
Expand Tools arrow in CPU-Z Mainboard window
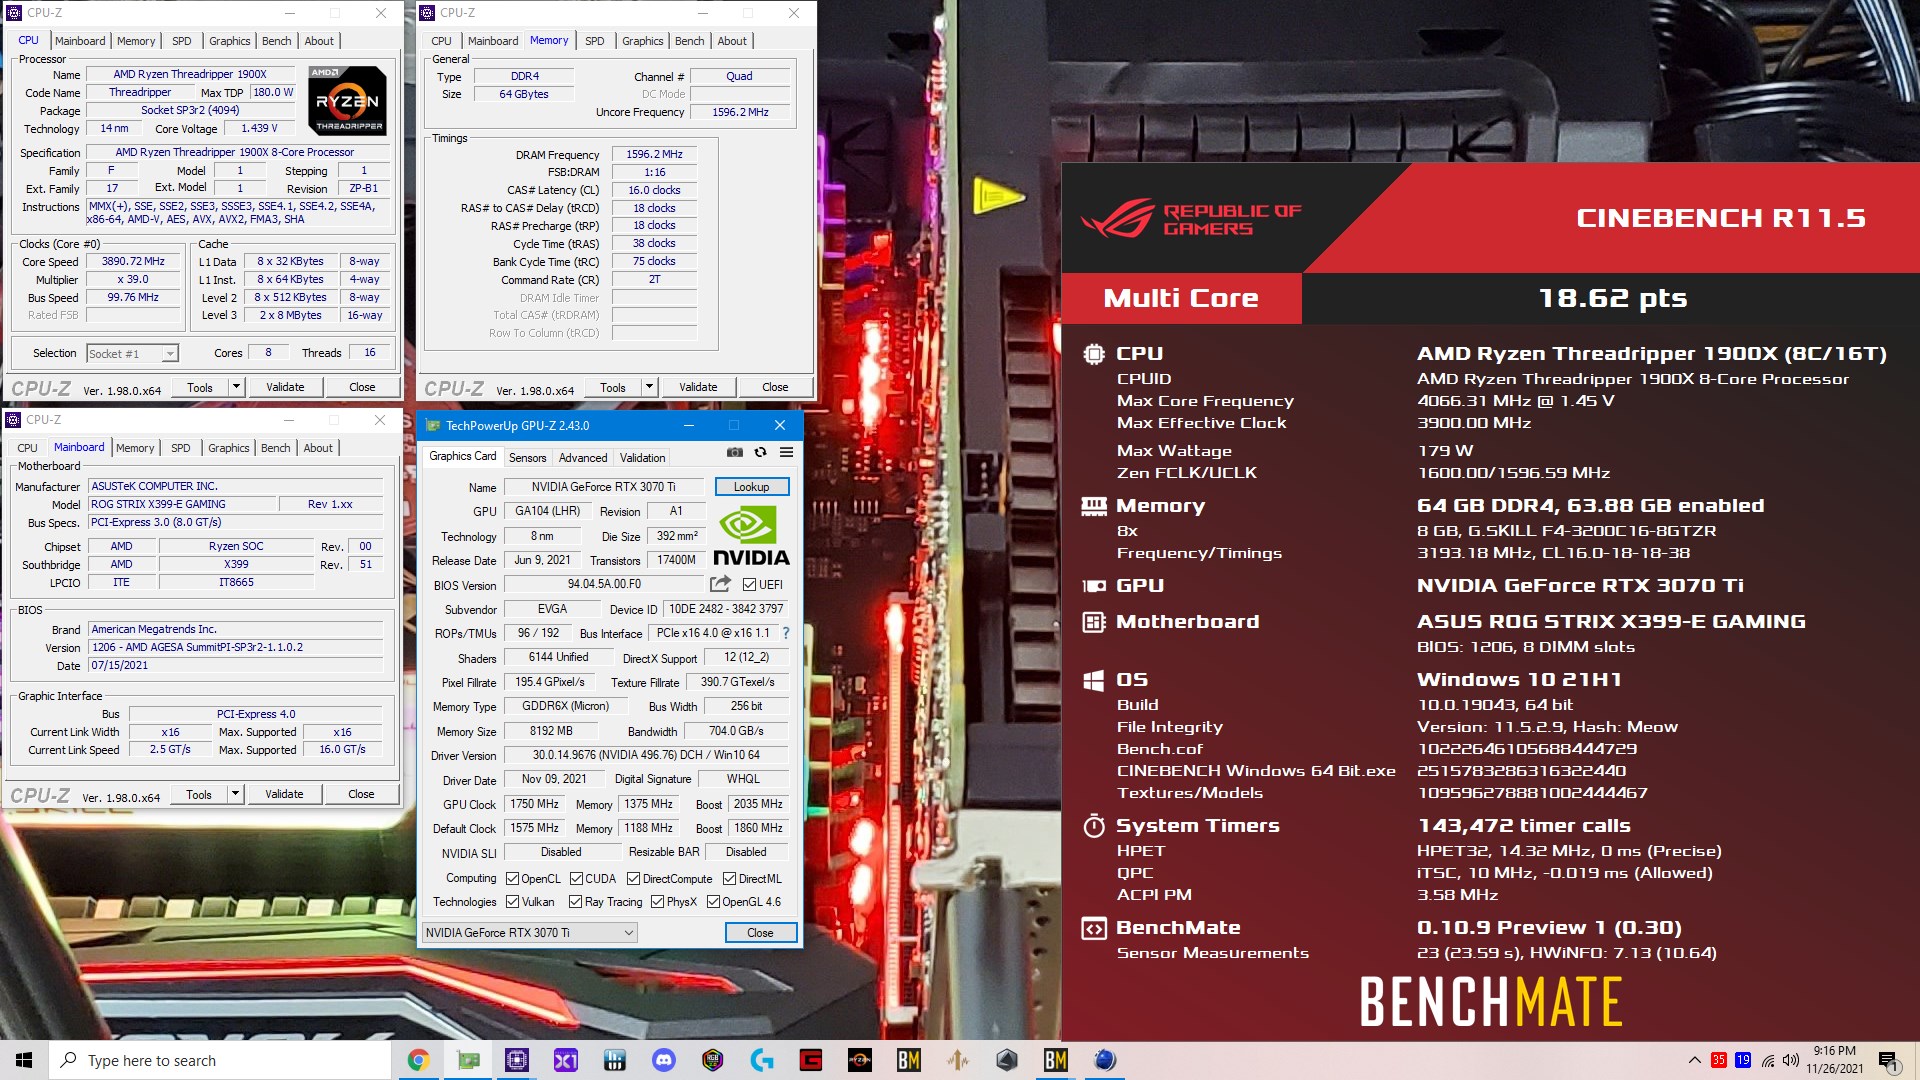[x=235, y=794]
